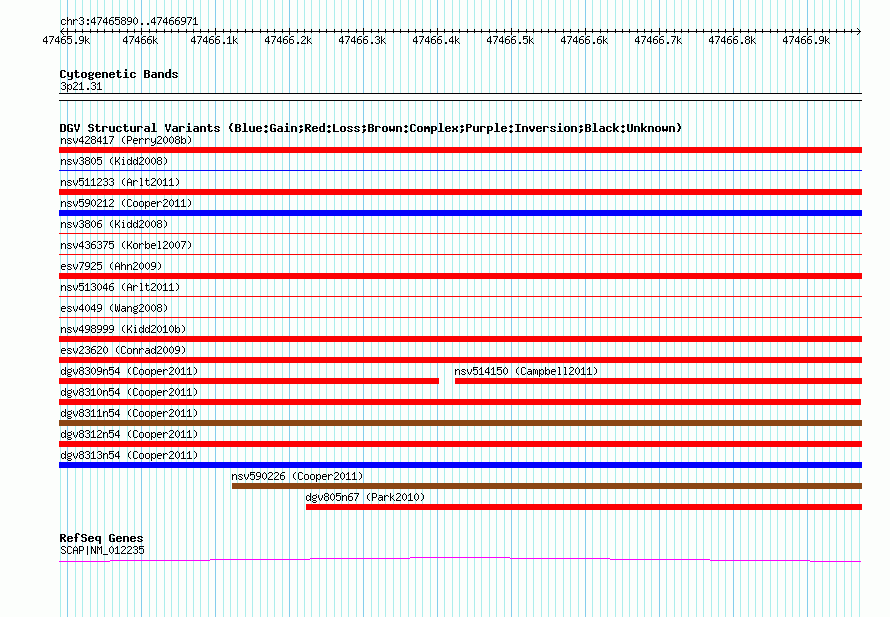Click variant label nsv3805 (Kidd2008)

coord(114,161)
